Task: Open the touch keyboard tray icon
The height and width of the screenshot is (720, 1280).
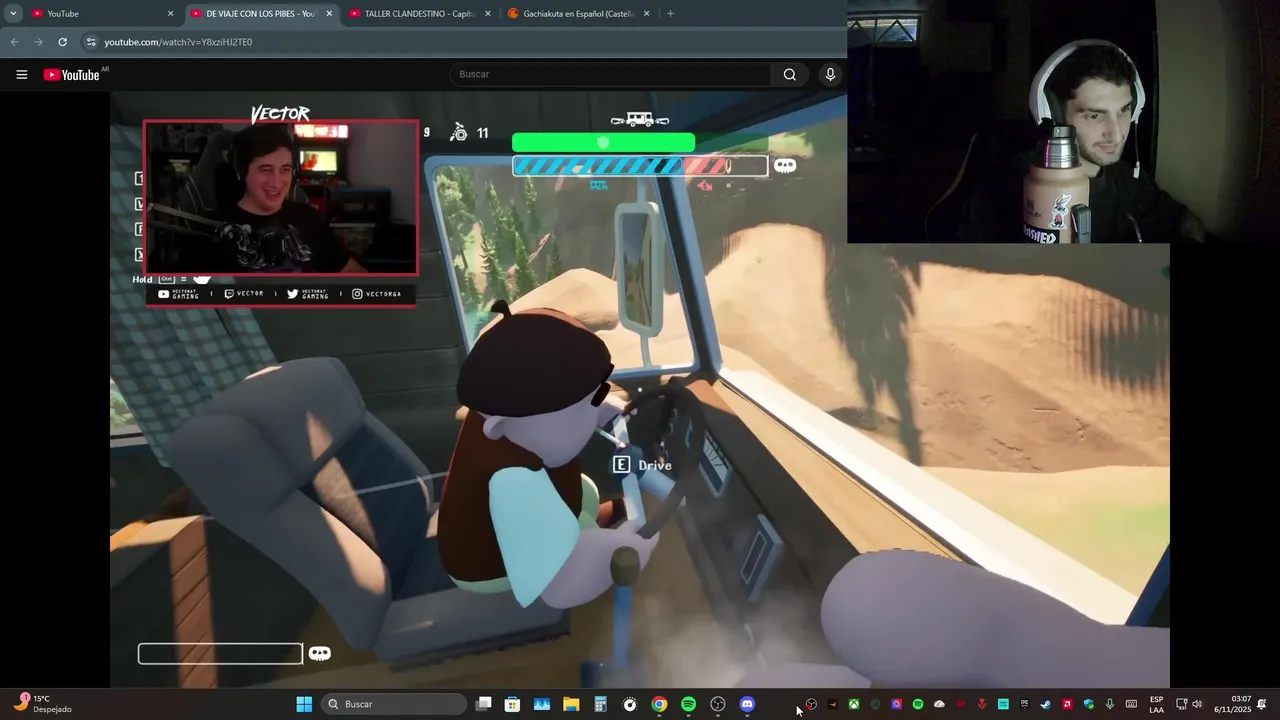Action: click(1131, 704)
